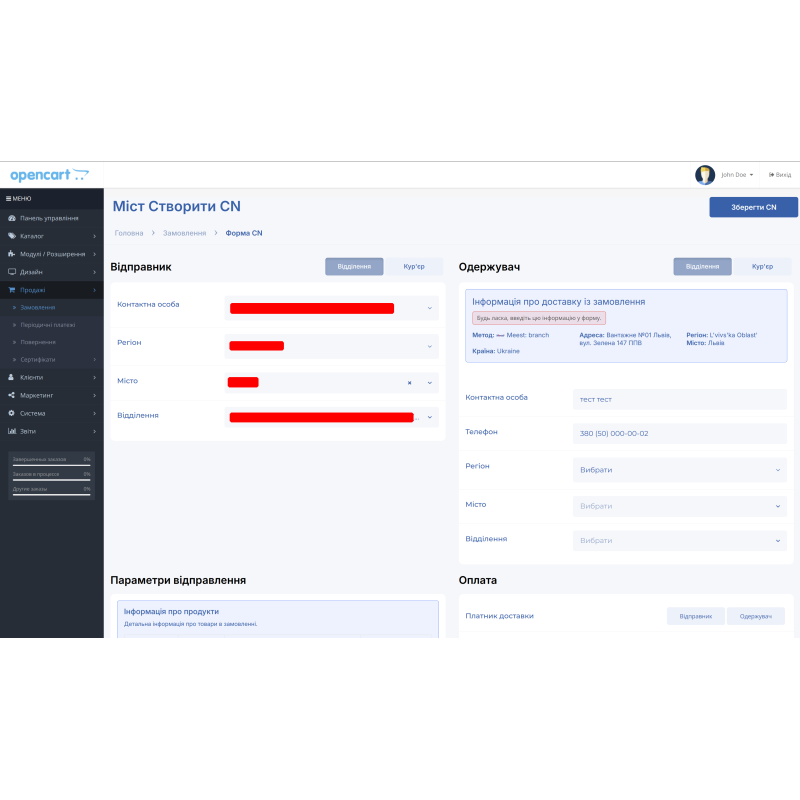Open the Продажі cart icon in sidebar

(x=11, y=289)
